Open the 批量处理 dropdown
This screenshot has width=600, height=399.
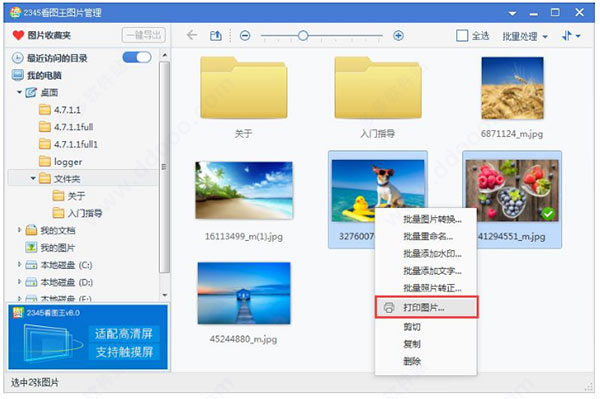click(x=525, y=36)
